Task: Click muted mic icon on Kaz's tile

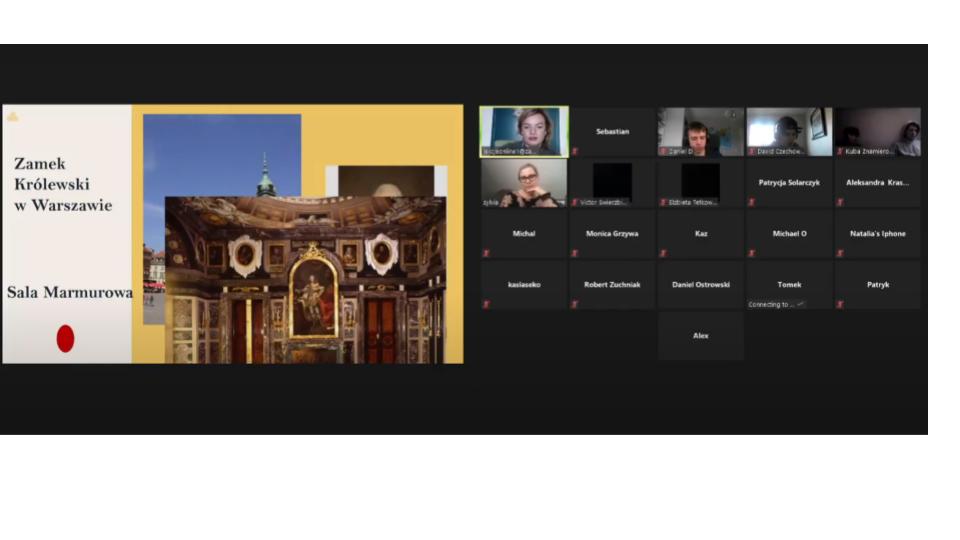Action: [663, 253]
